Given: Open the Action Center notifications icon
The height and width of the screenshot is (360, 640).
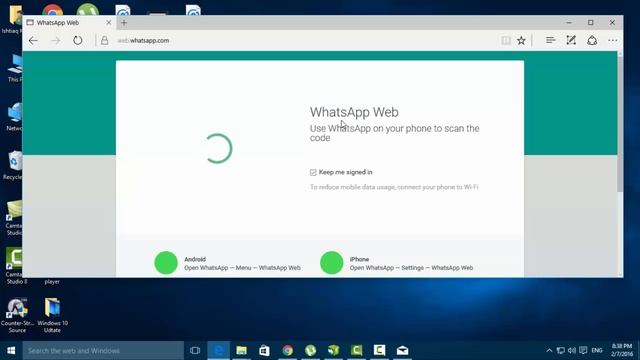Looking at the screenshot, I should click(583, 351).
